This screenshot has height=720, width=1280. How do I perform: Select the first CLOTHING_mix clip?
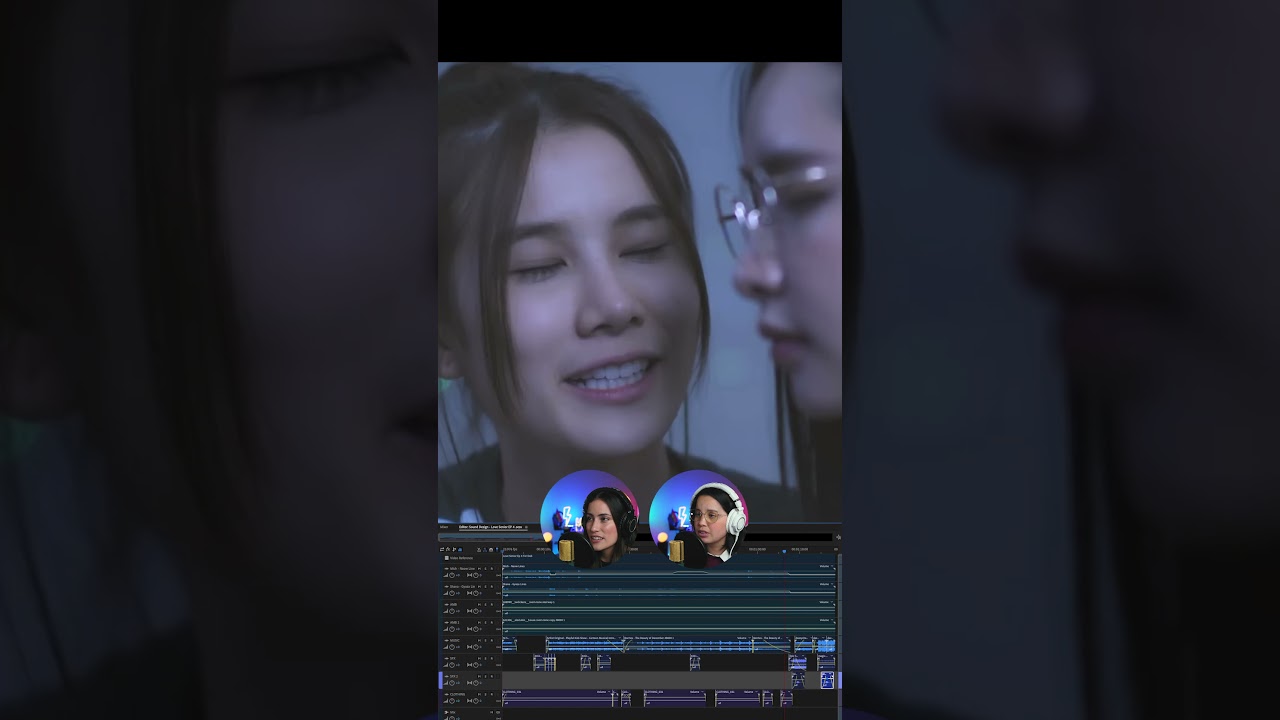(x=557, y=697)
